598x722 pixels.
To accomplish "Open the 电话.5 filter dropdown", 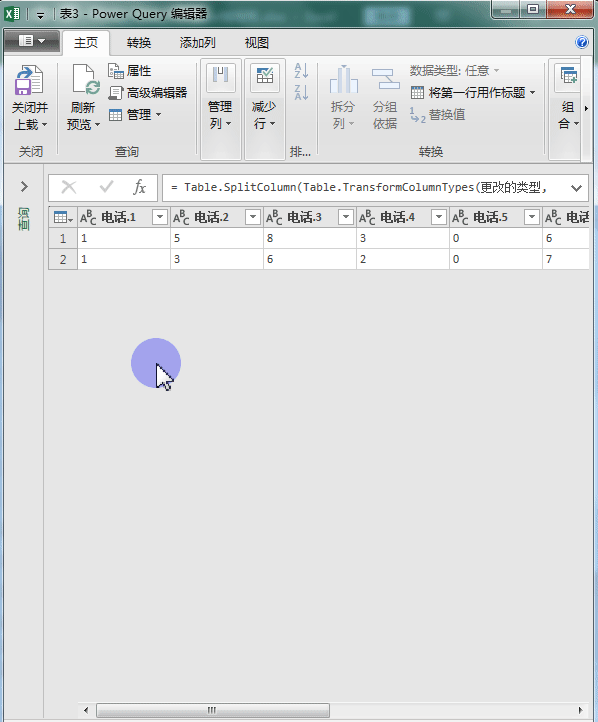I will (x=532, y=217).
